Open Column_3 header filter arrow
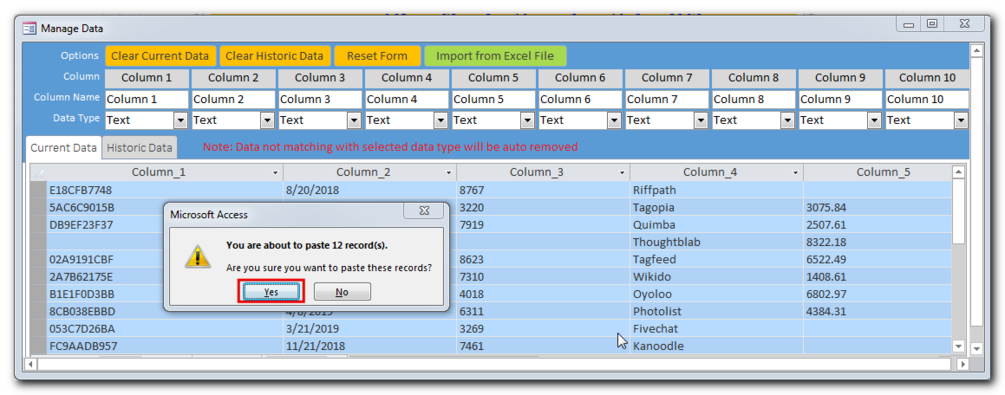 pyautogui.click(x=622, y=172)
